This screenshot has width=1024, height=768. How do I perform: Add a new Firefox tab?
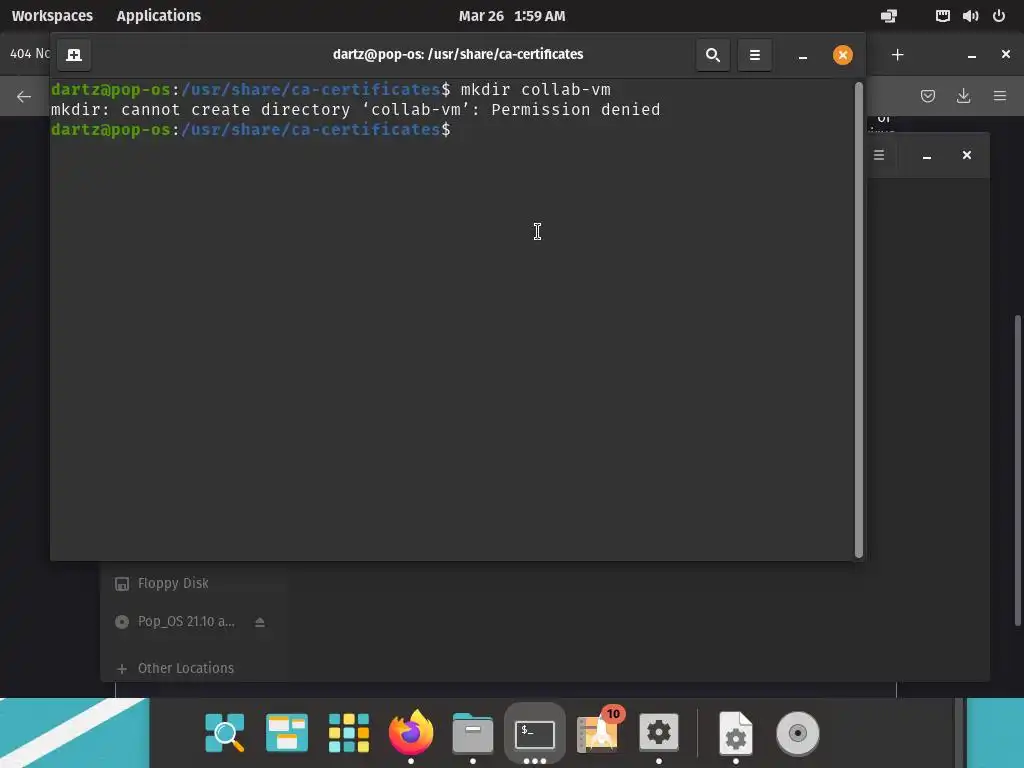[x=898, y=55]
